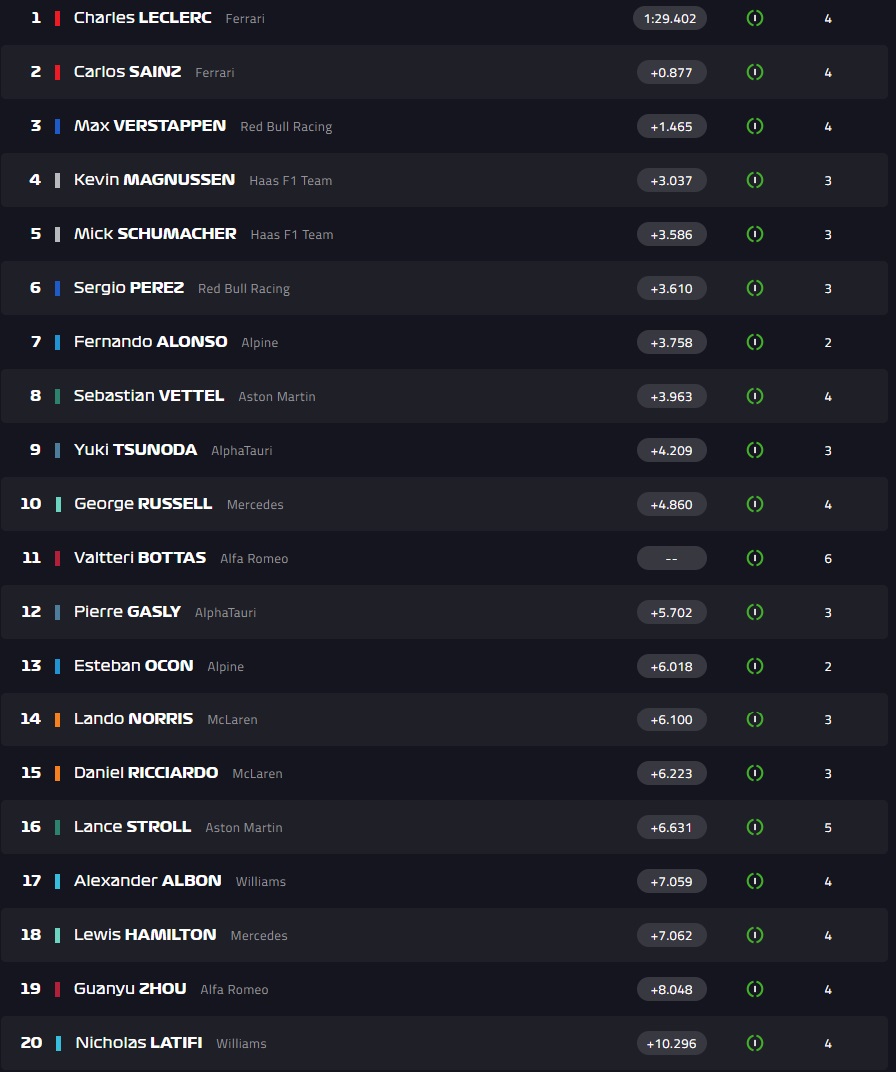The height and width of the screenshot is (1072, 896).
Task: Select the Sergio PEREZ driver name
Action: (129, 288)
